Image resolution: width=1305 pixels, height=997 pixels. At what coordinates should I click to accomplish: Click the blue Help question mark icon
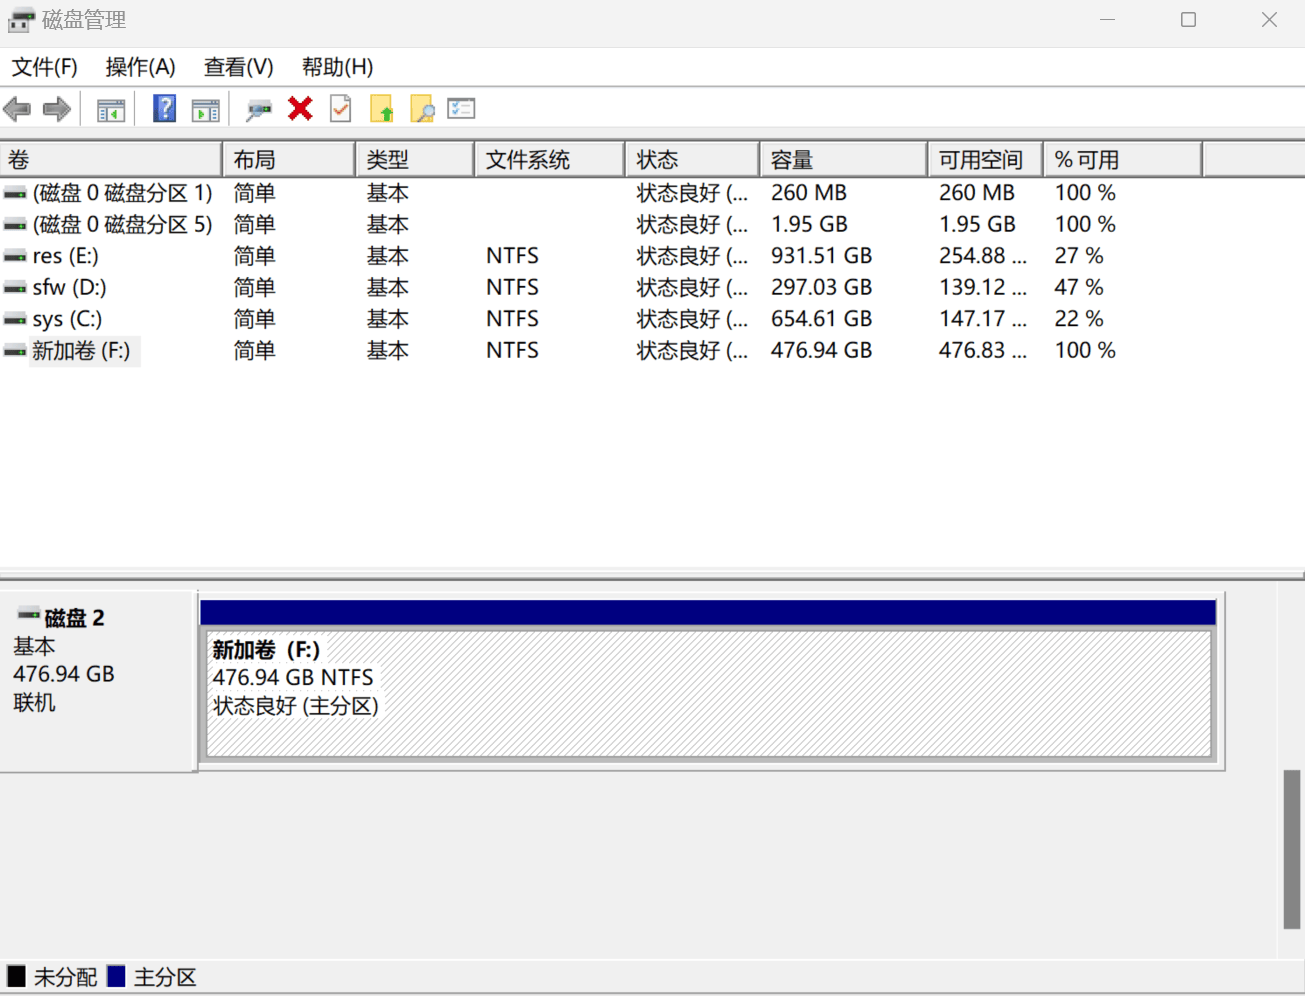click(x=164, y=109)
